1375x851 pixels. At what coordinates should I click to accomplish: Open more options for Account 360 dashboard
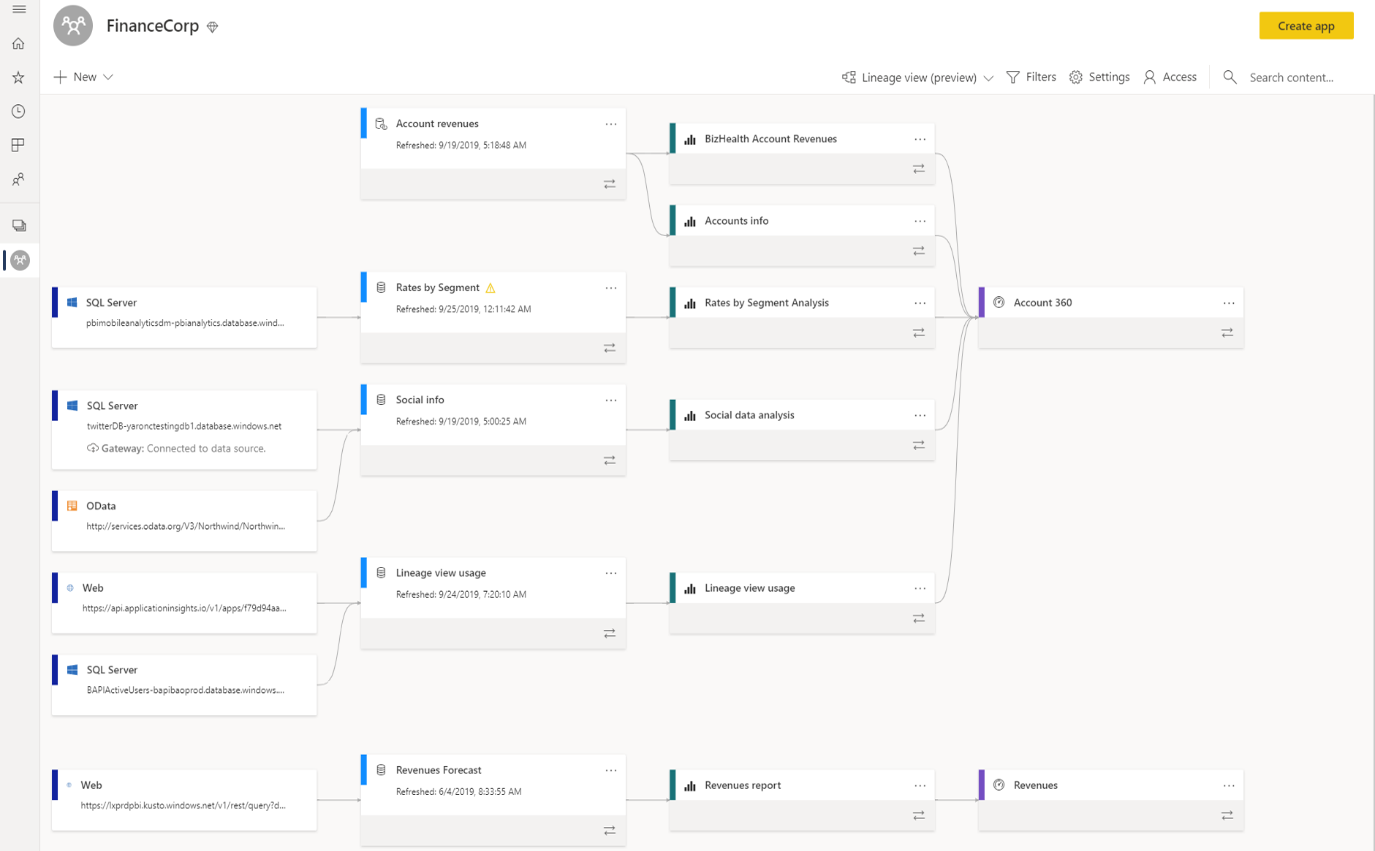pos(1229,303)
